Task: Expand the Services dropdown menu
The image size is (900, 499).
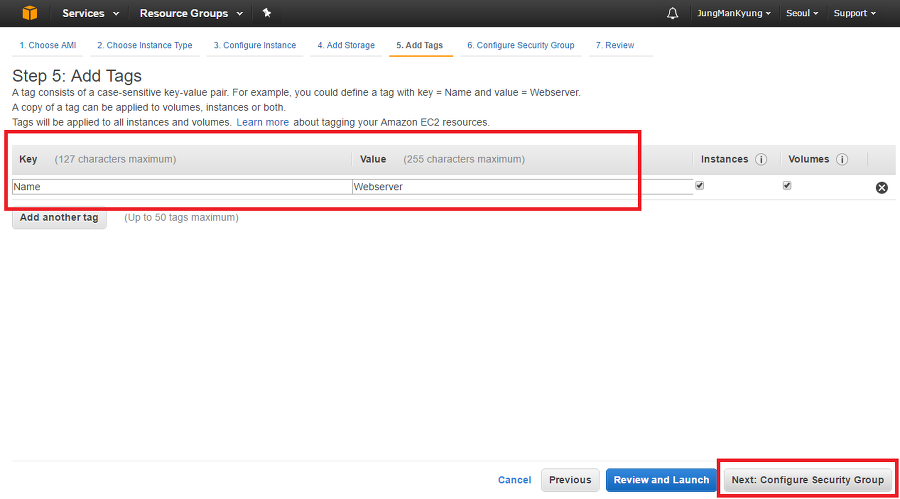Action: click(x=90, y=13)
